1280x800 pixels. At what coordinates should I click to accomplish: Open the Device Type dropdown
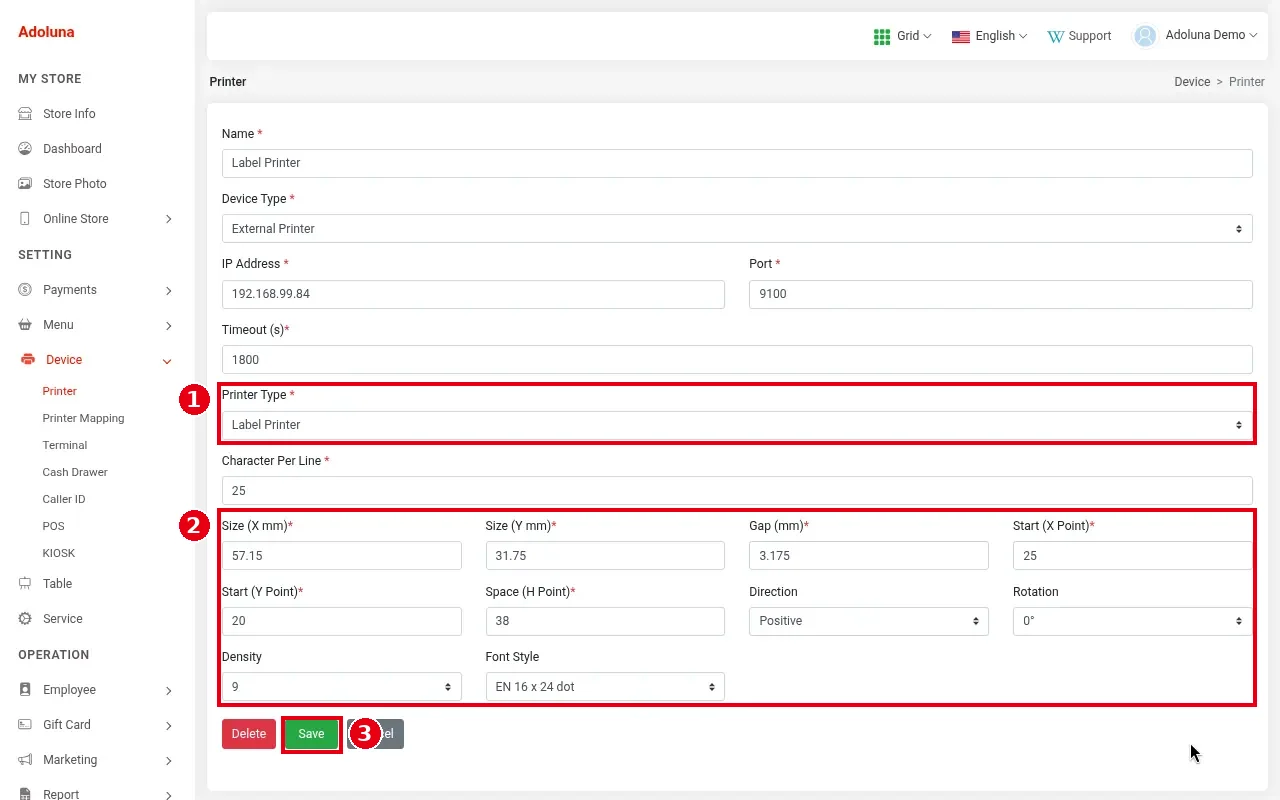click(737, 229)
